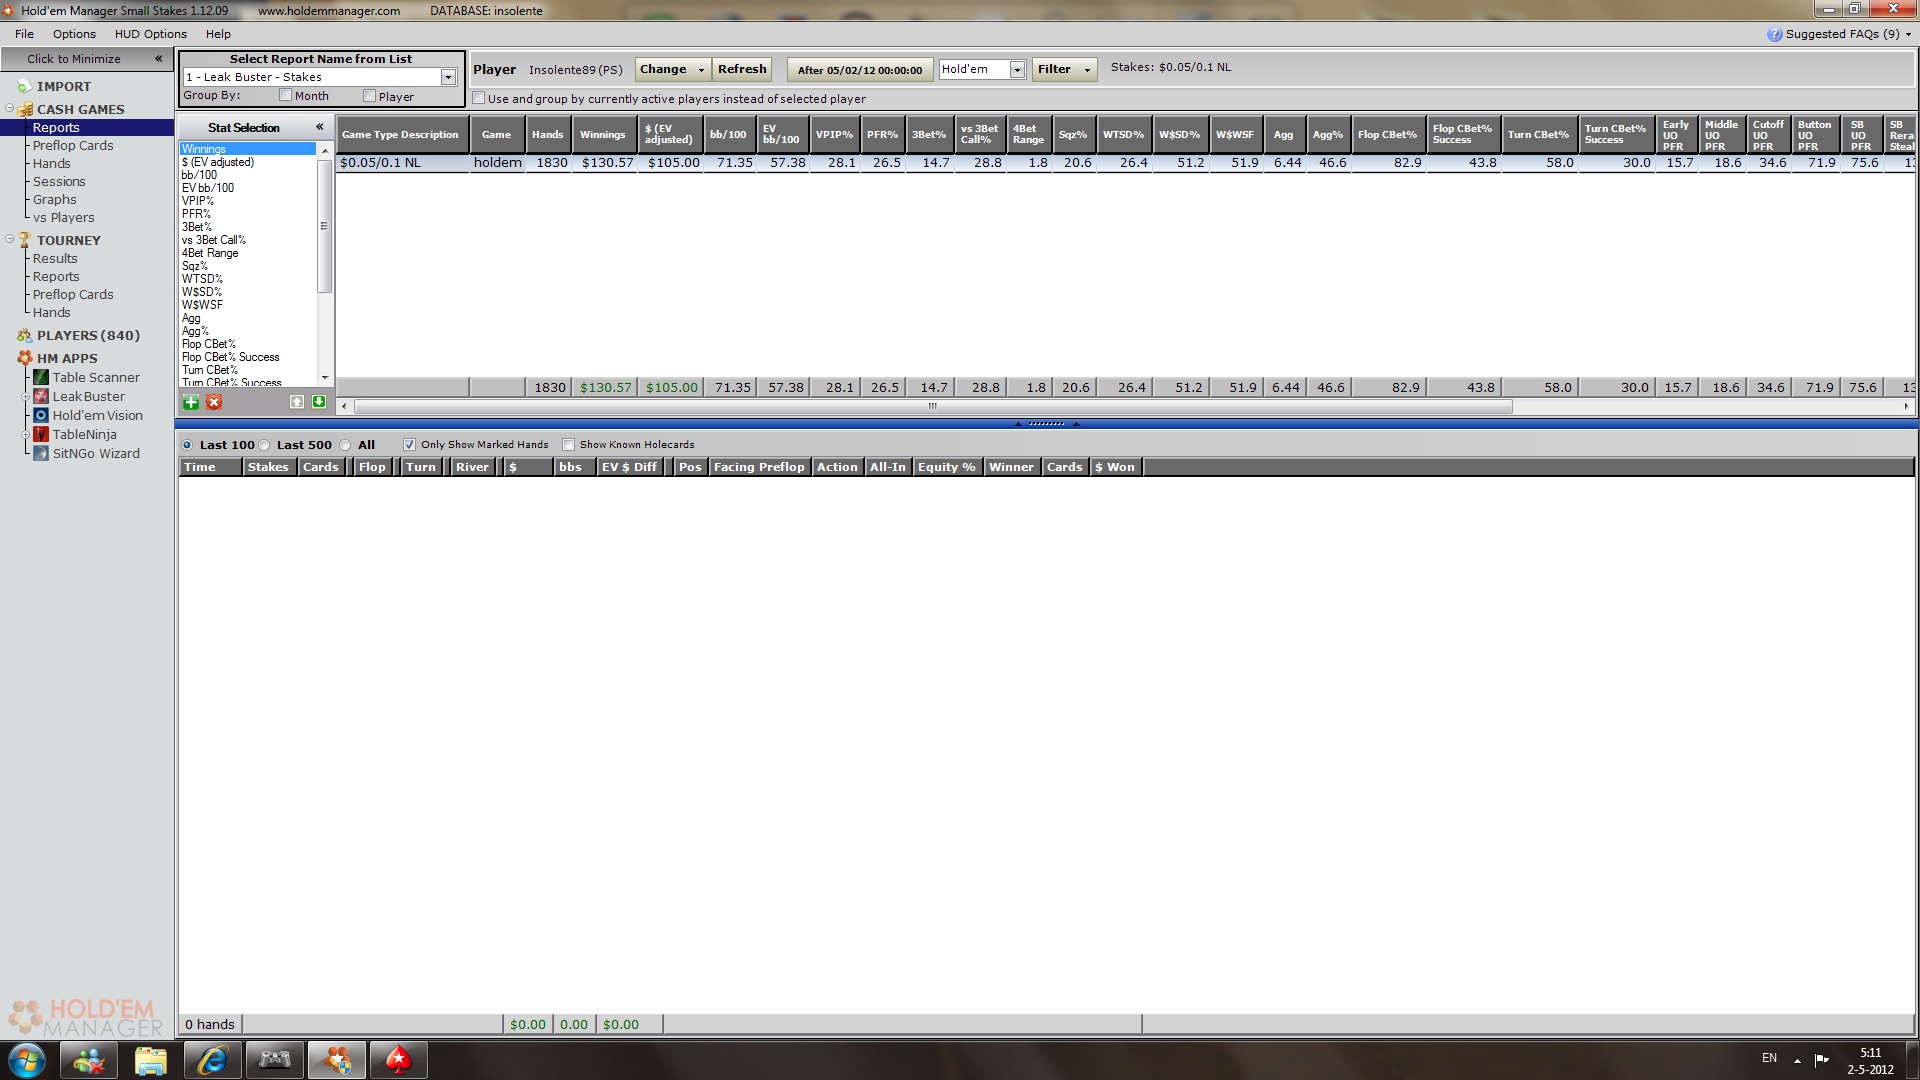Click the Cash Games coins icon

tap(26, 110)
